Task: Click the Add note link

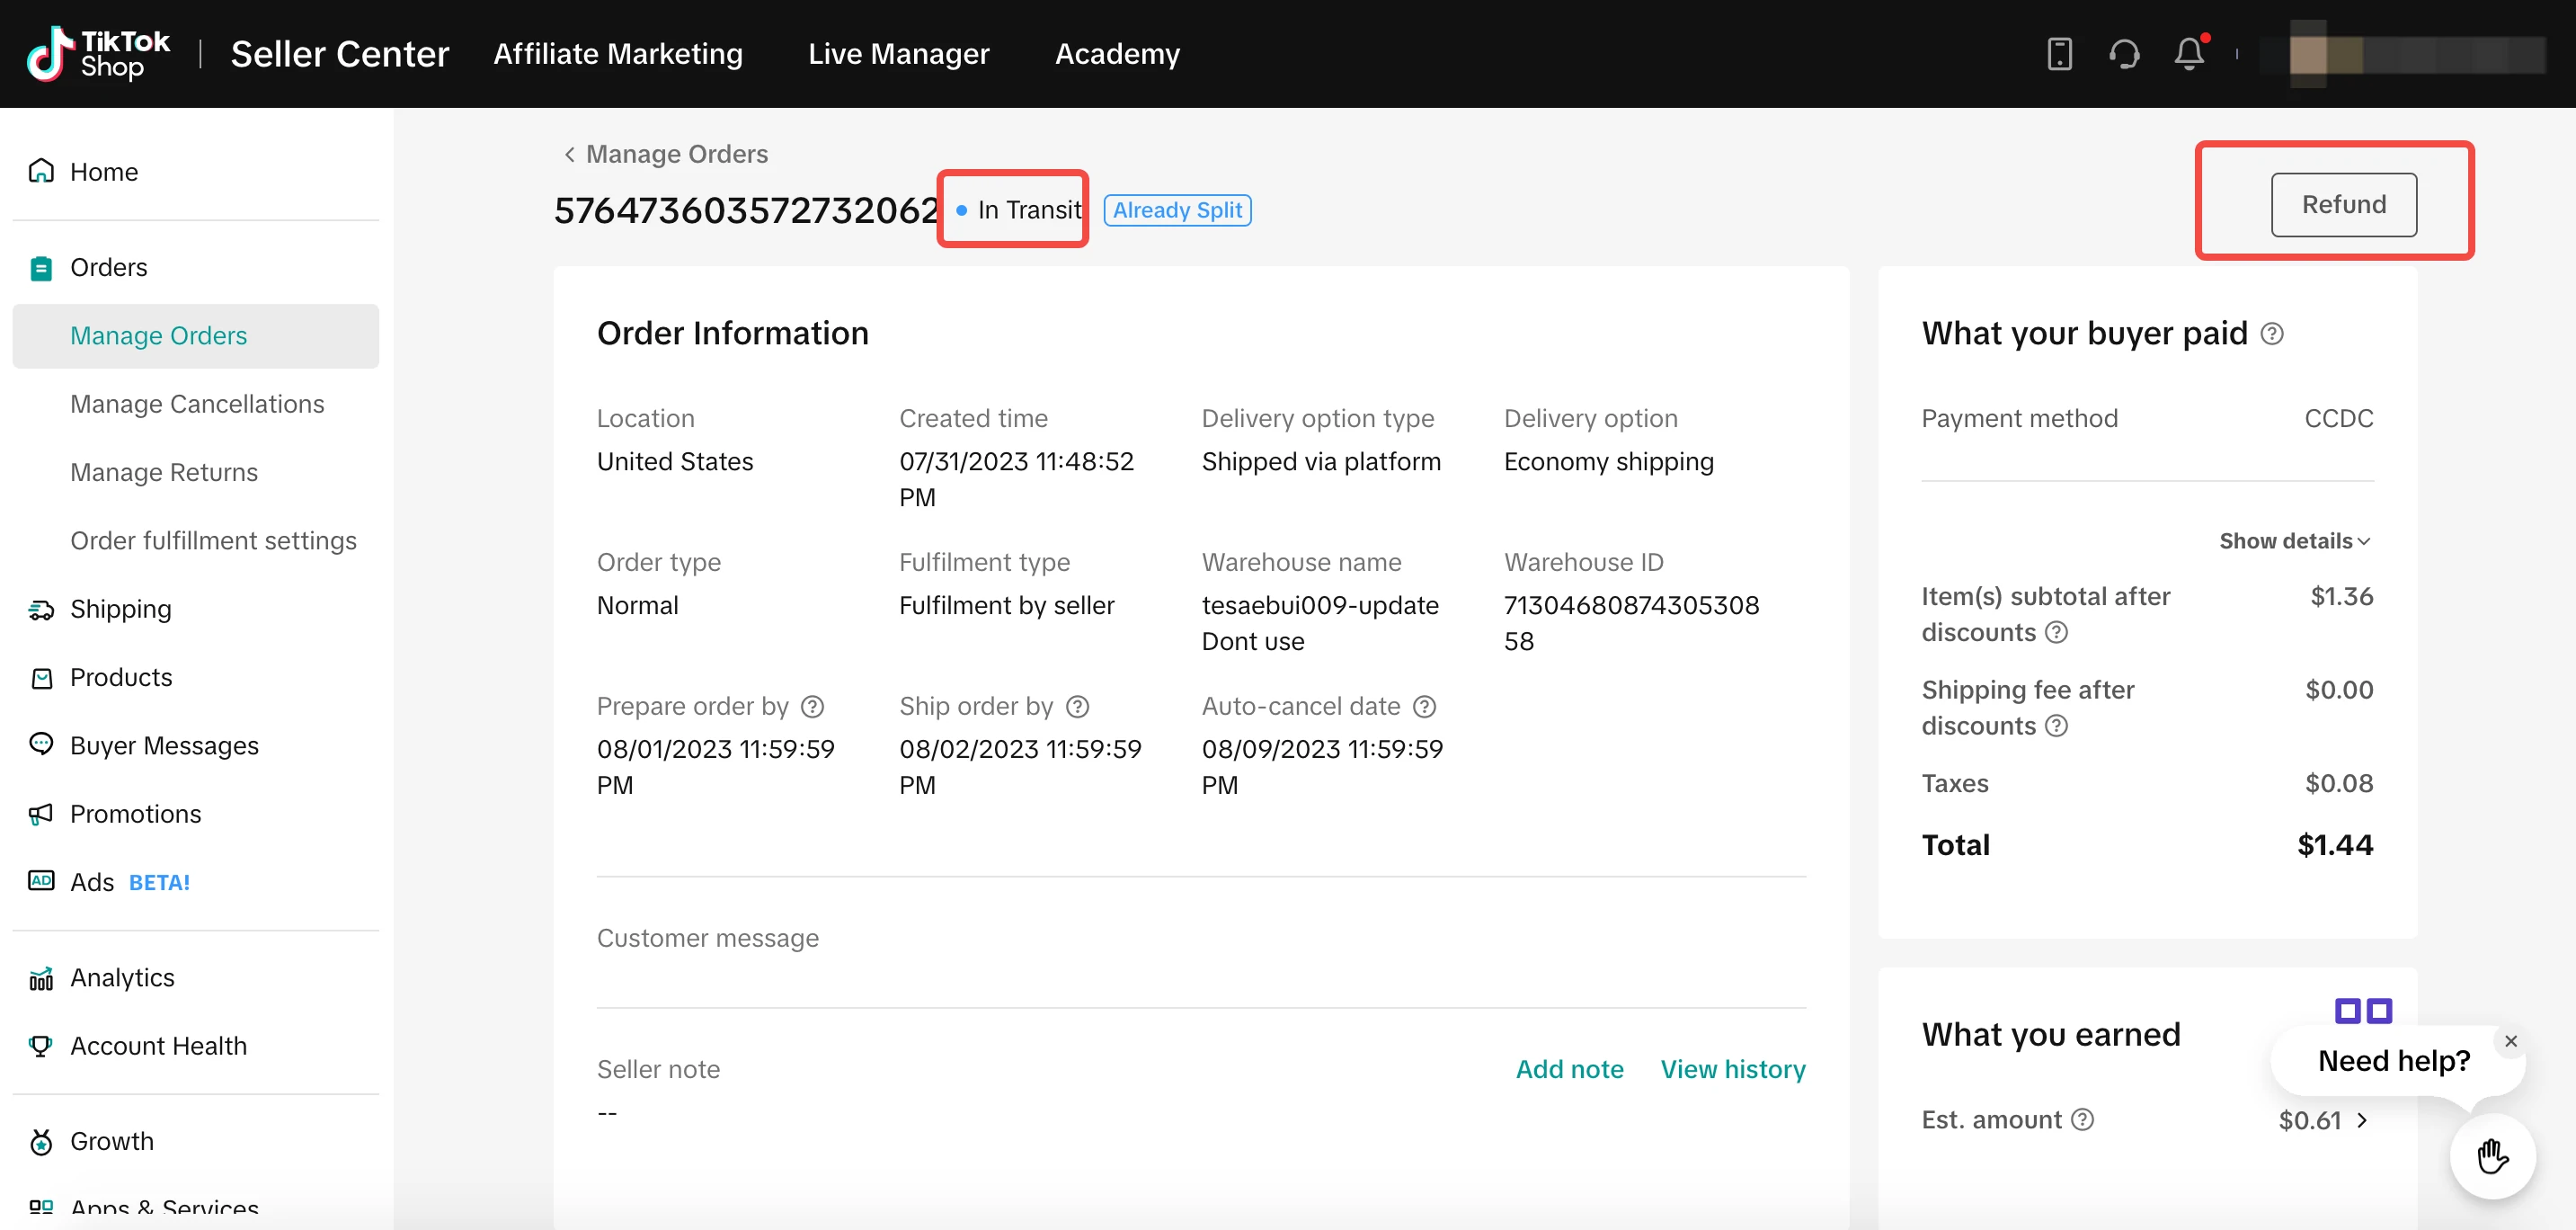Action: [1569, 1069]
